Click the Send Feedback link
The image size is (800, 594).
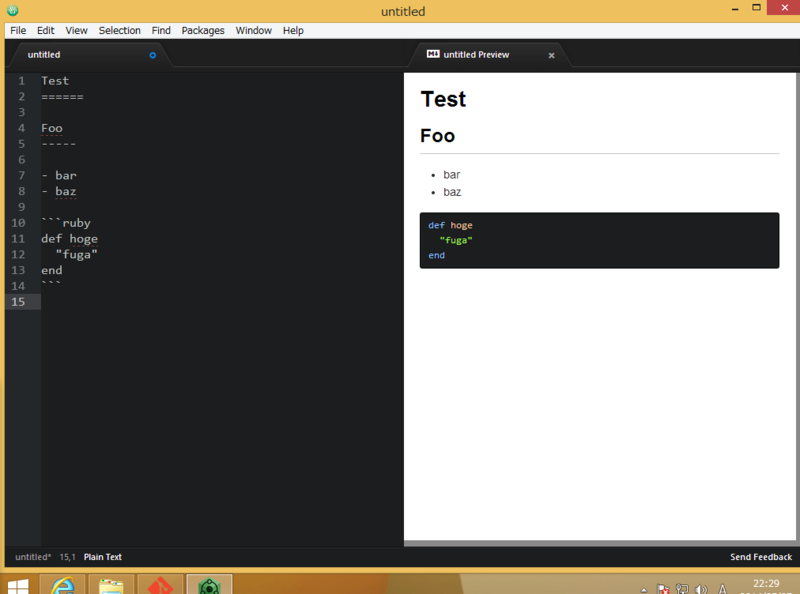point(761,557)
